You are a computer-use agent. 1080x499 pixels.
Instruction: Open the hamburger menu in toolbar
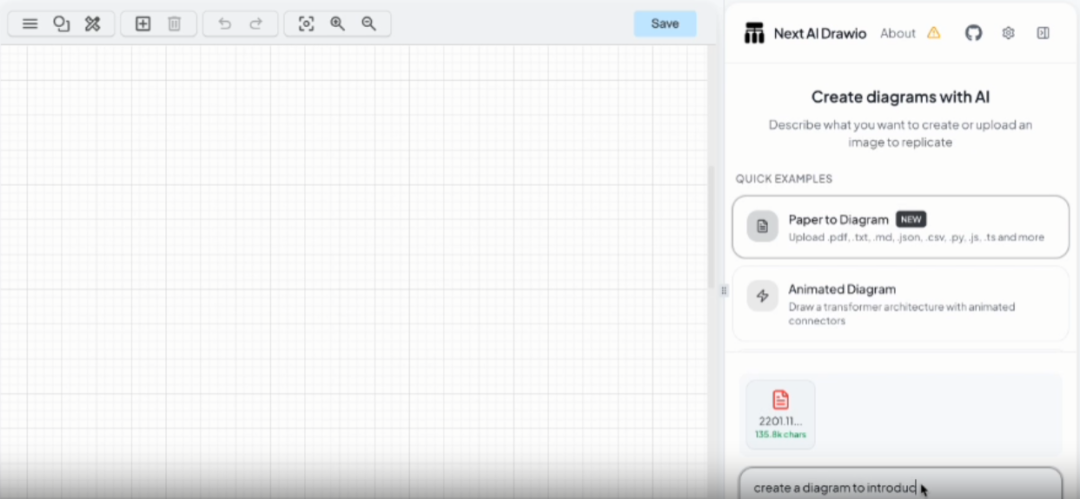(30, 24)
